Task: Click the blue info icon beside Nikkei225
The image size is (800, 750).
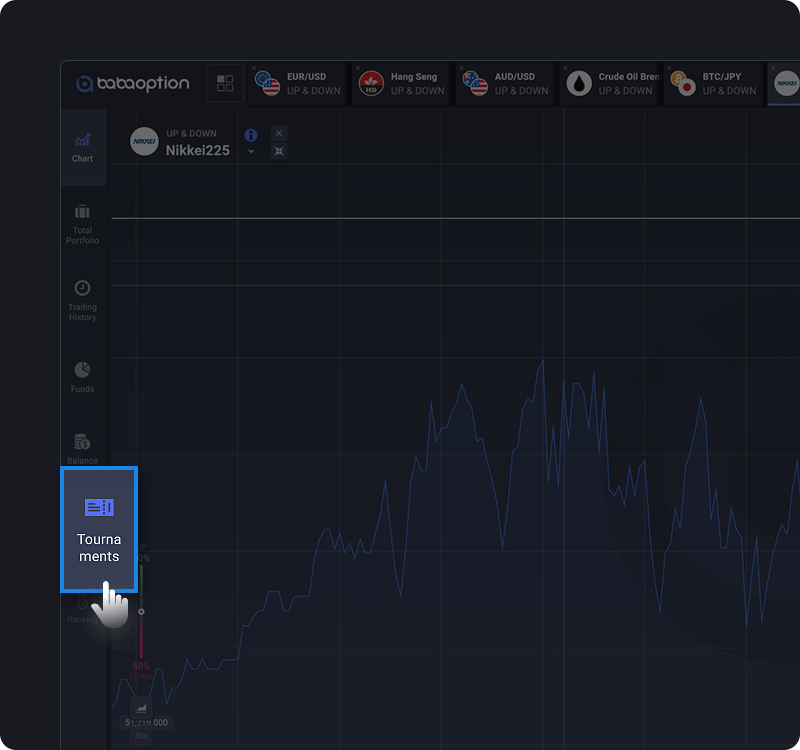Action: pyautogui.click(x=251, y=135)
